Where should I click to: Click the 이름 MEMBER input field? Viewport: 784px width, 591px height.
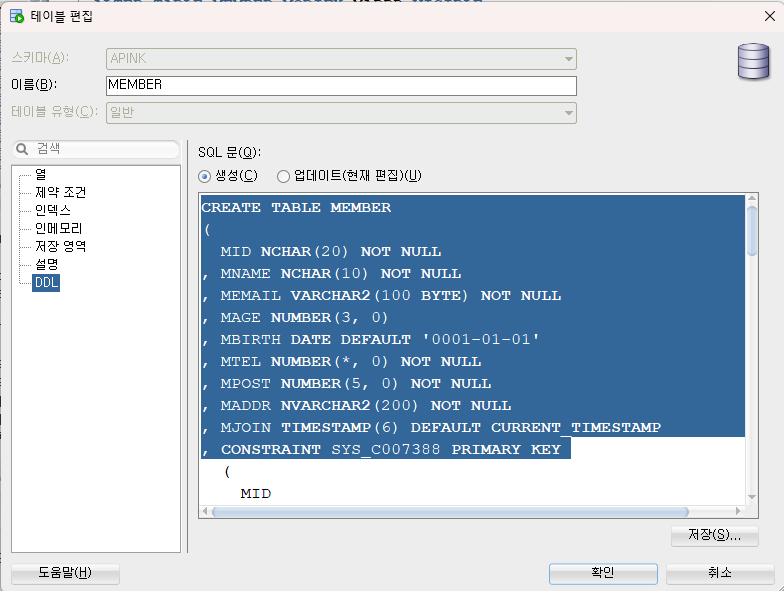[341, 86]
